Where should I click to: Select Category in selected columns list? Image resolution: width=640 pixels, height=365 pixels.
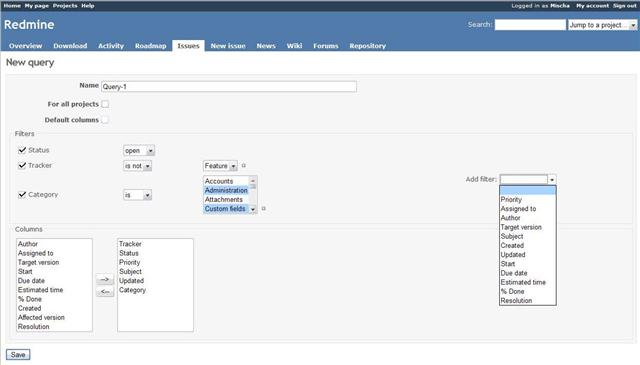click(x=155, y=290)
